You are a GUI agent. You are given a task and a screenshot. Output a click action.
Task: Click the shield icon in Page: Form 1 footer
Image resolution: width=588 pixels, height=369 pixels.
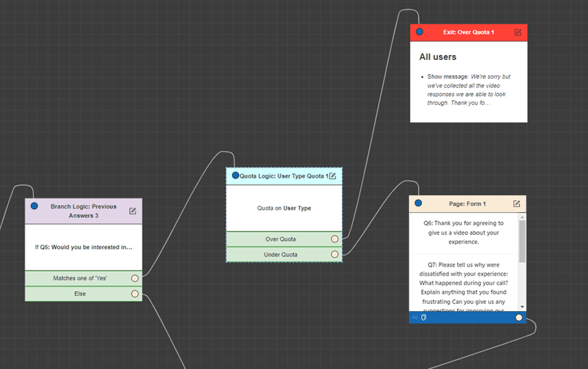[424, 318]
